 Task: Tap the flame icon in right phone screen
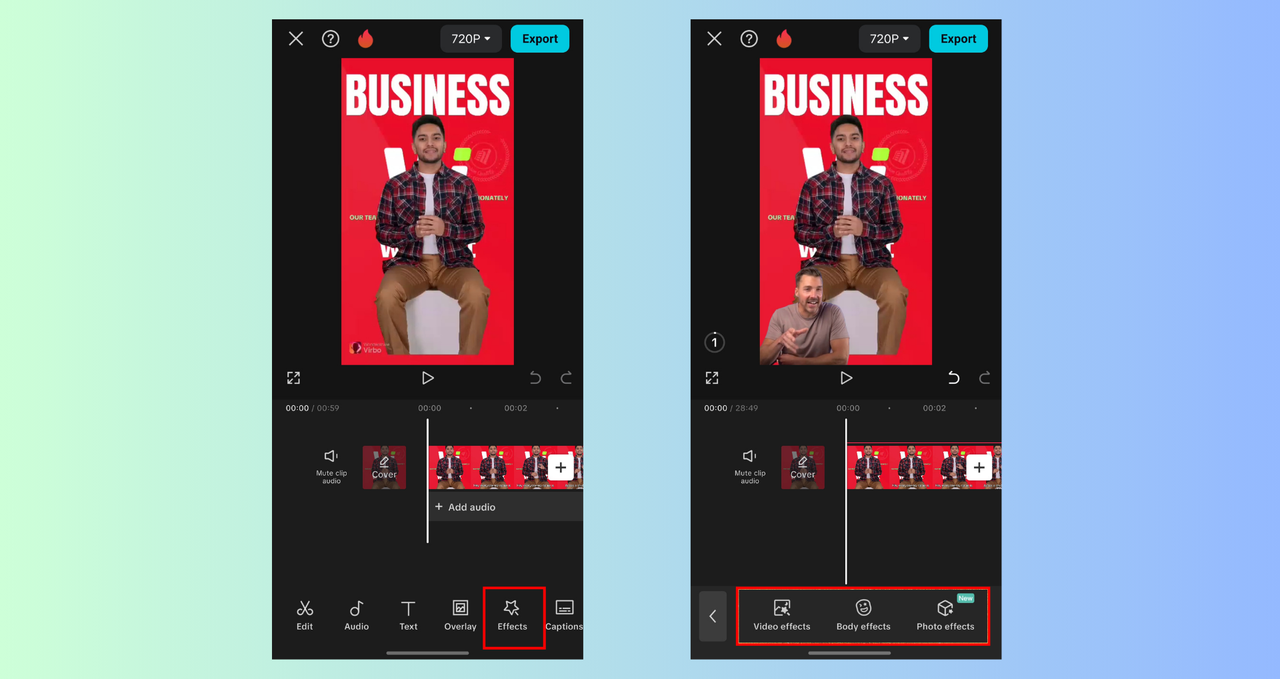click(x=784, y=39)
